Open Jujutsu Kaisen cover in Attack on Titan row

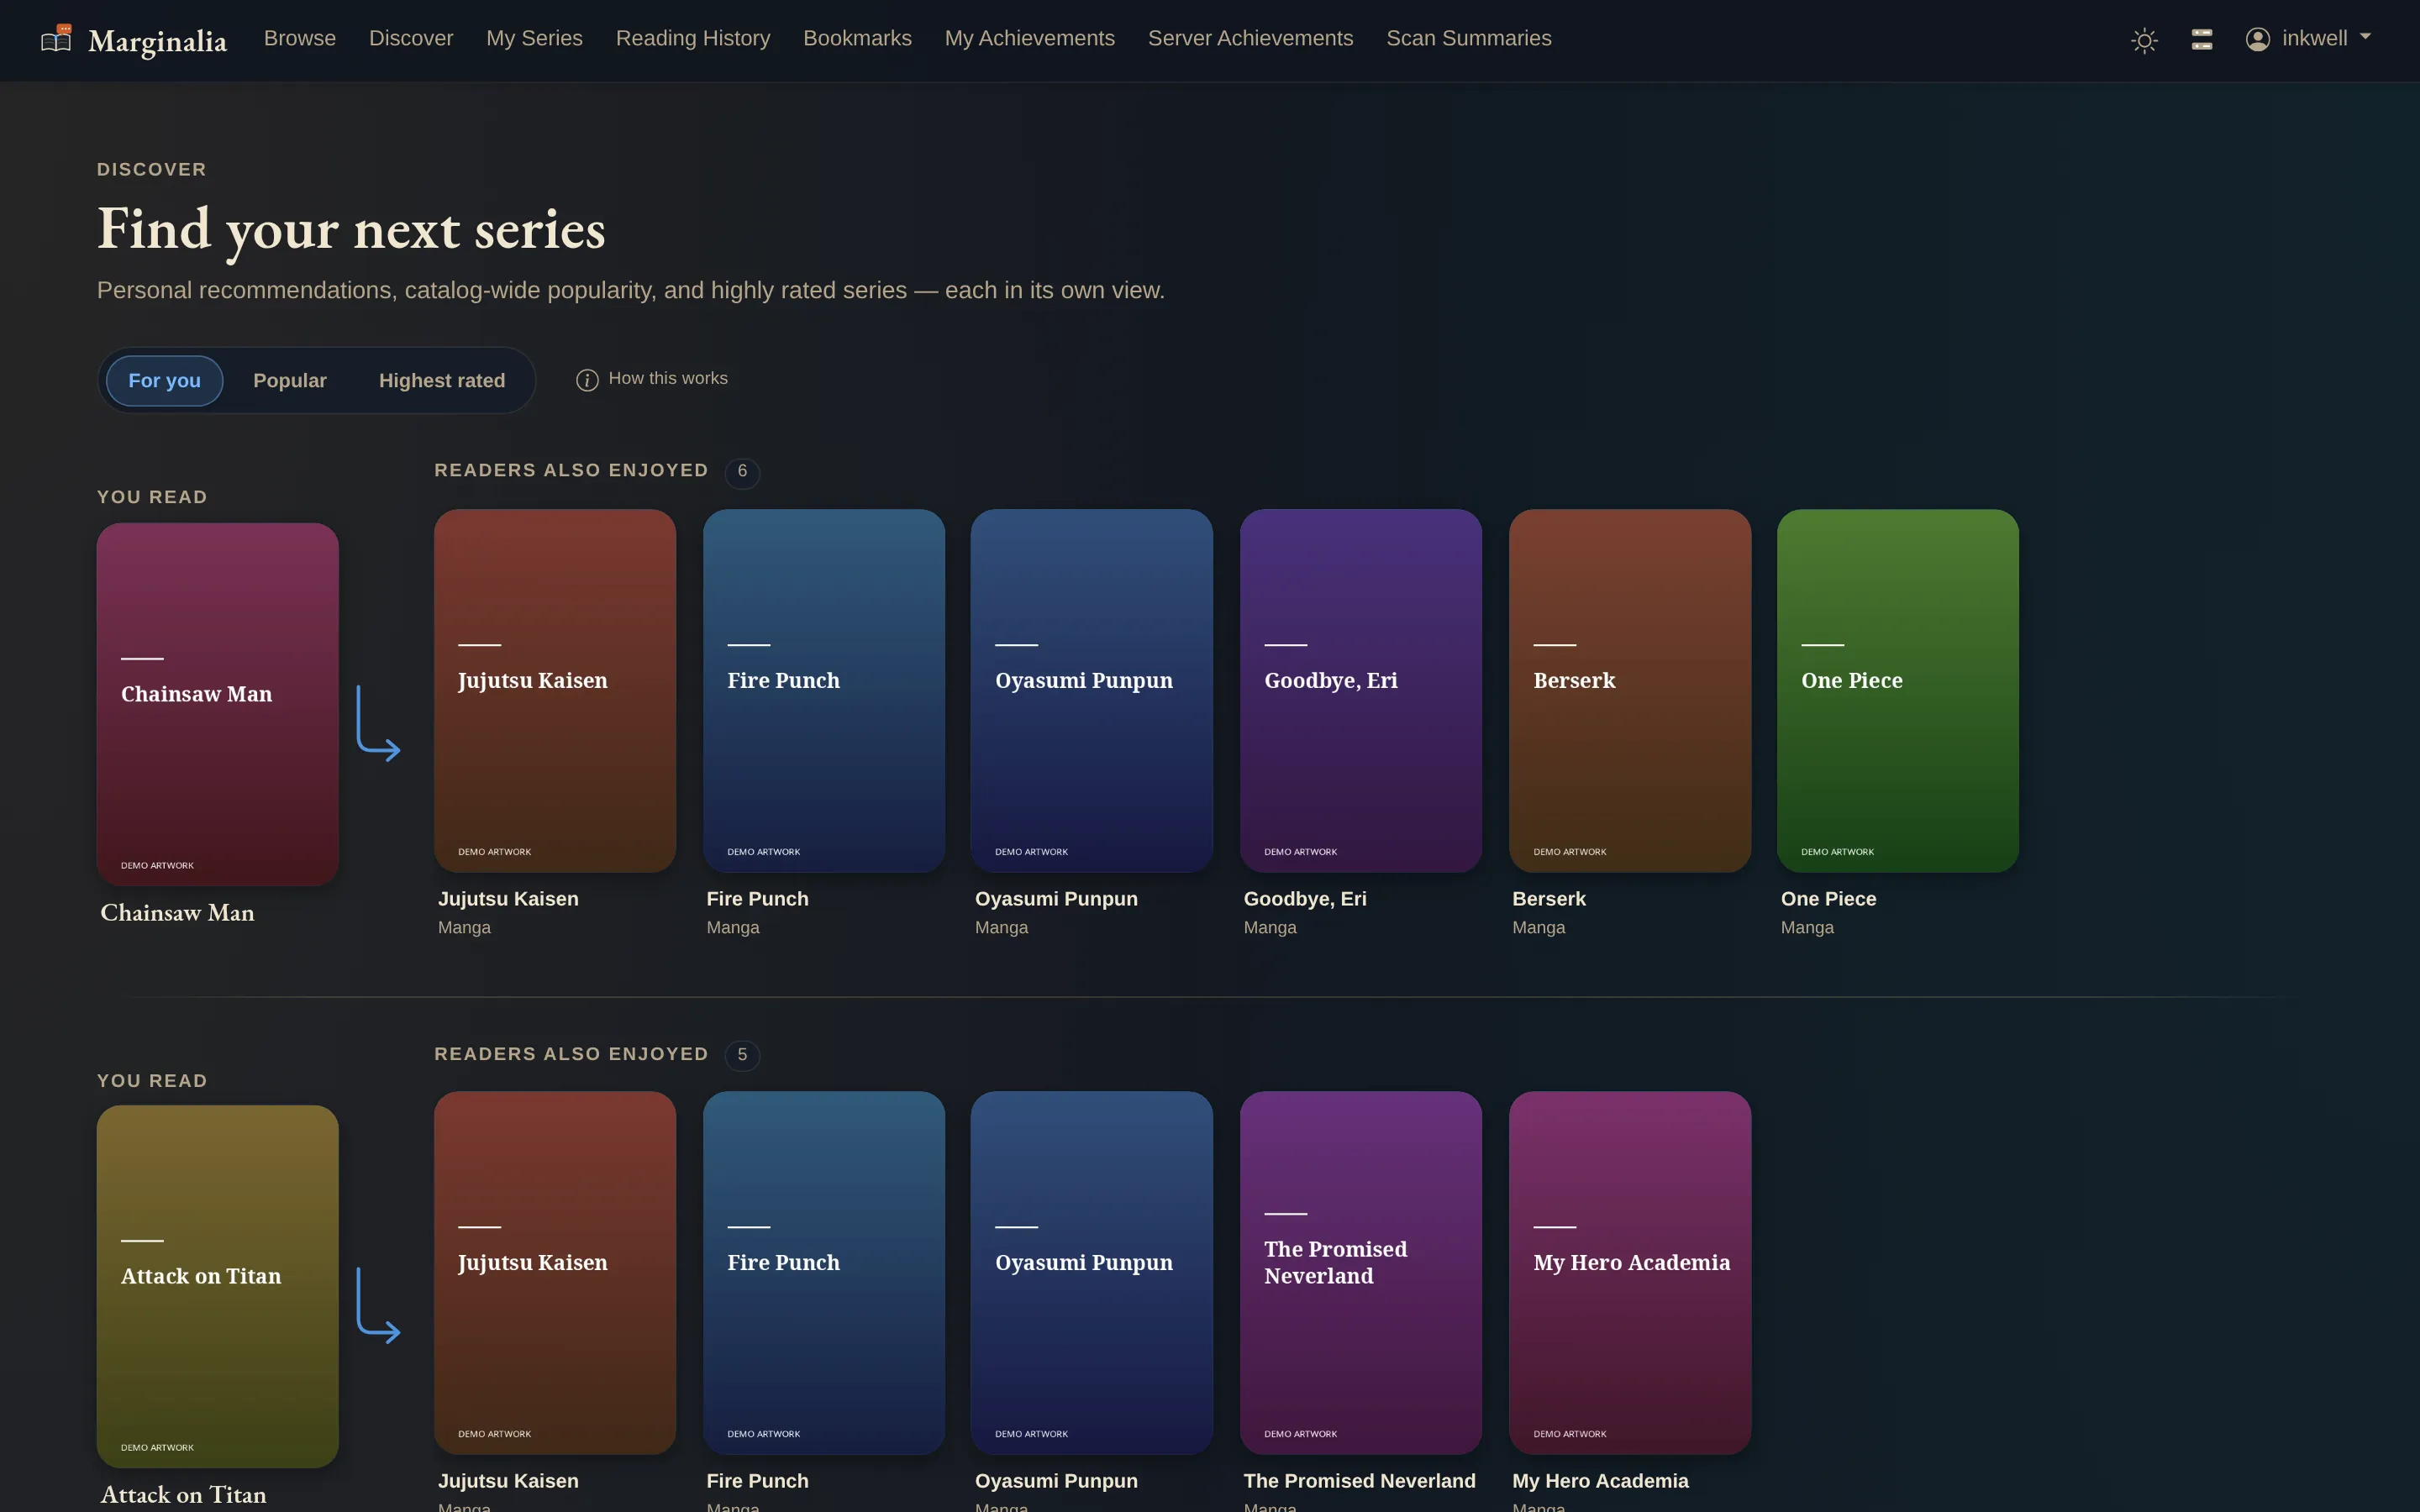pyautogui.click(x=555, y=1272)
